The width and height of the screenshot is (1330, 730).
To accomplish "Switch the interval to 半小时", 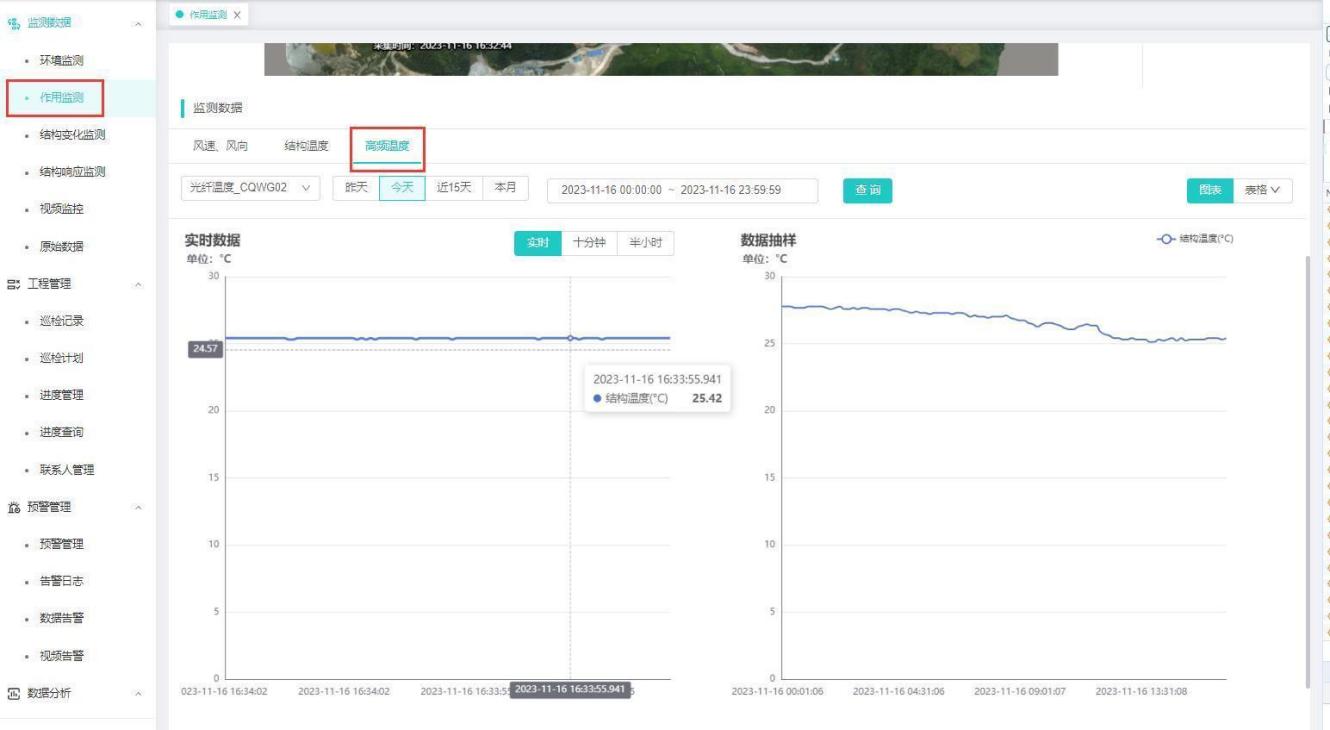I will [x=645, y=243].
